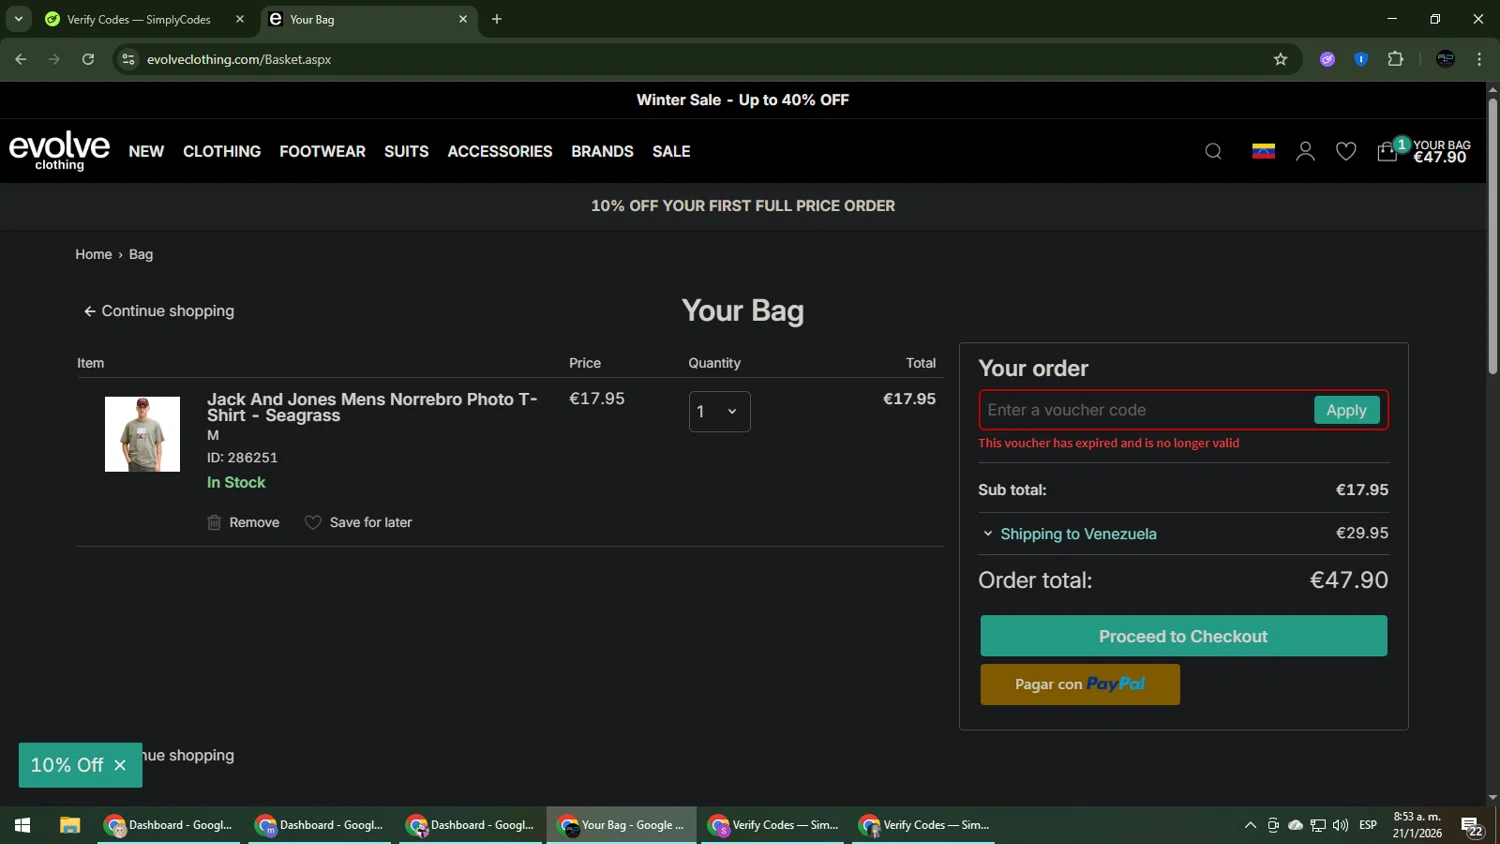This screenshot has height=844, width=1500.
Task: Go to Home breadcrumb
Action: tap(93, 255)
